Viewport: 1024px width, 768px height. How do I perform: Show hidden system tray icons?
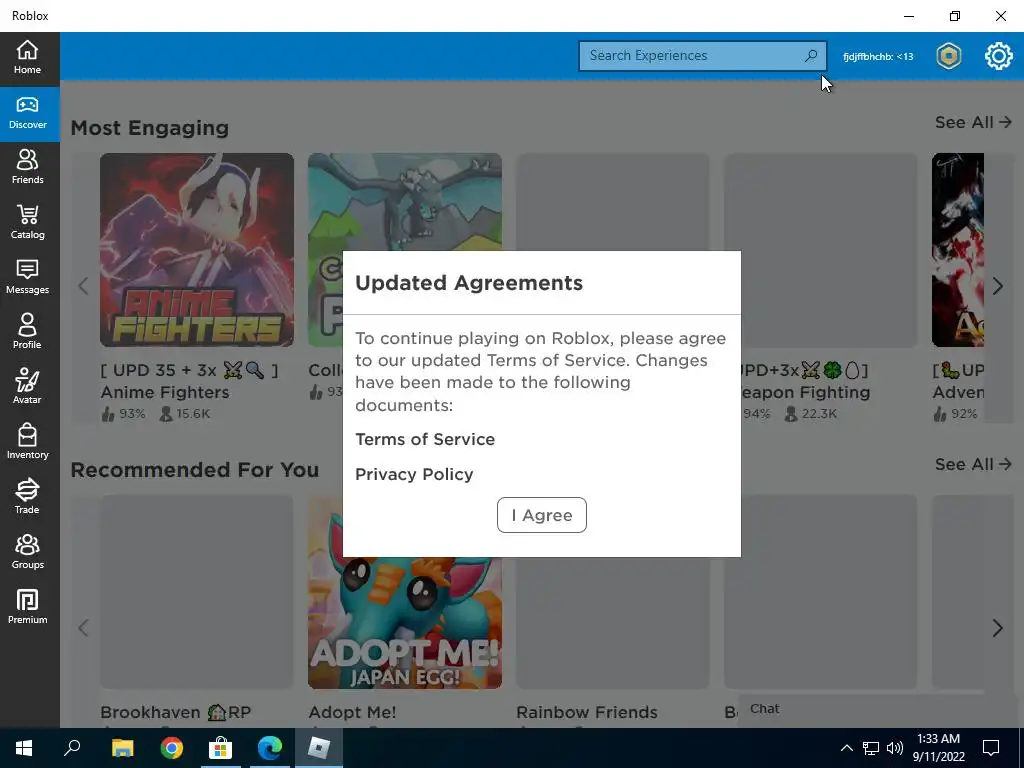tap(846, 748)
